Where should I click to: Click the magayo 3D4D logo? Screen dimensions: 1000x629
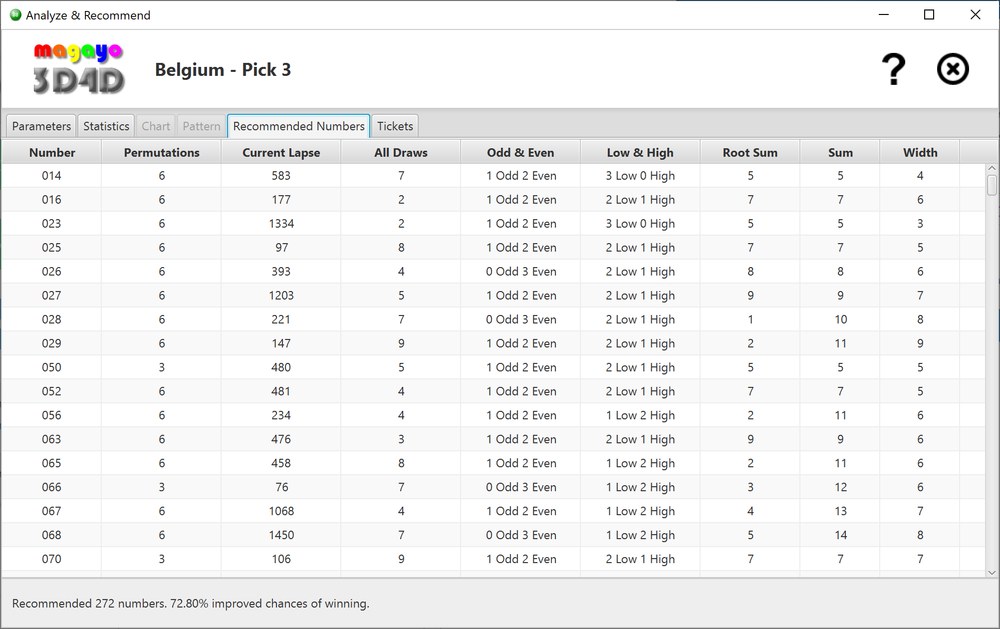(79, 69)
